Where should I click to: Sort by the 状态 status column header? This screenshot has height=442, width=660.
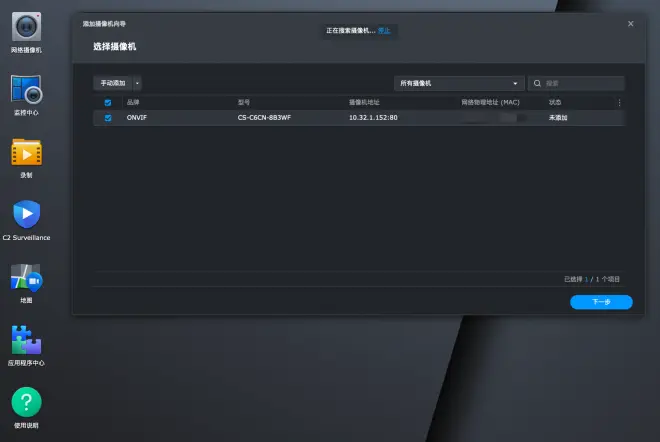pos(555,102)
